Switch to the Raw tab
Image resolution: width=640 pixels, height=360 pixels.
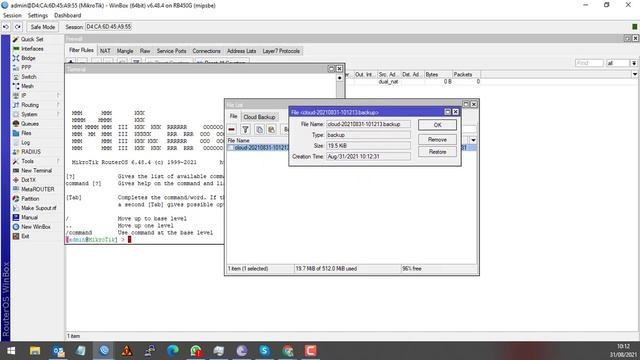tap(145, 51)
